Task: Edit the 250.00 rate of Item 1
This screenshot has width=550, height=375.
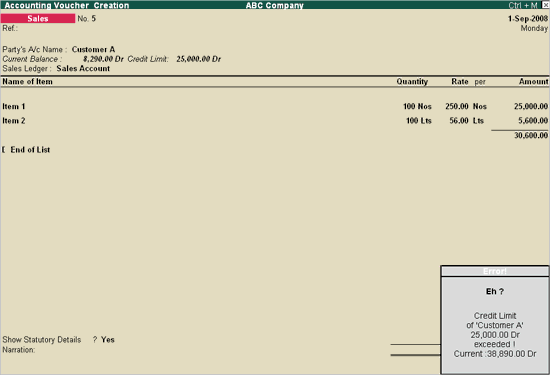Action: pos(457,106)
